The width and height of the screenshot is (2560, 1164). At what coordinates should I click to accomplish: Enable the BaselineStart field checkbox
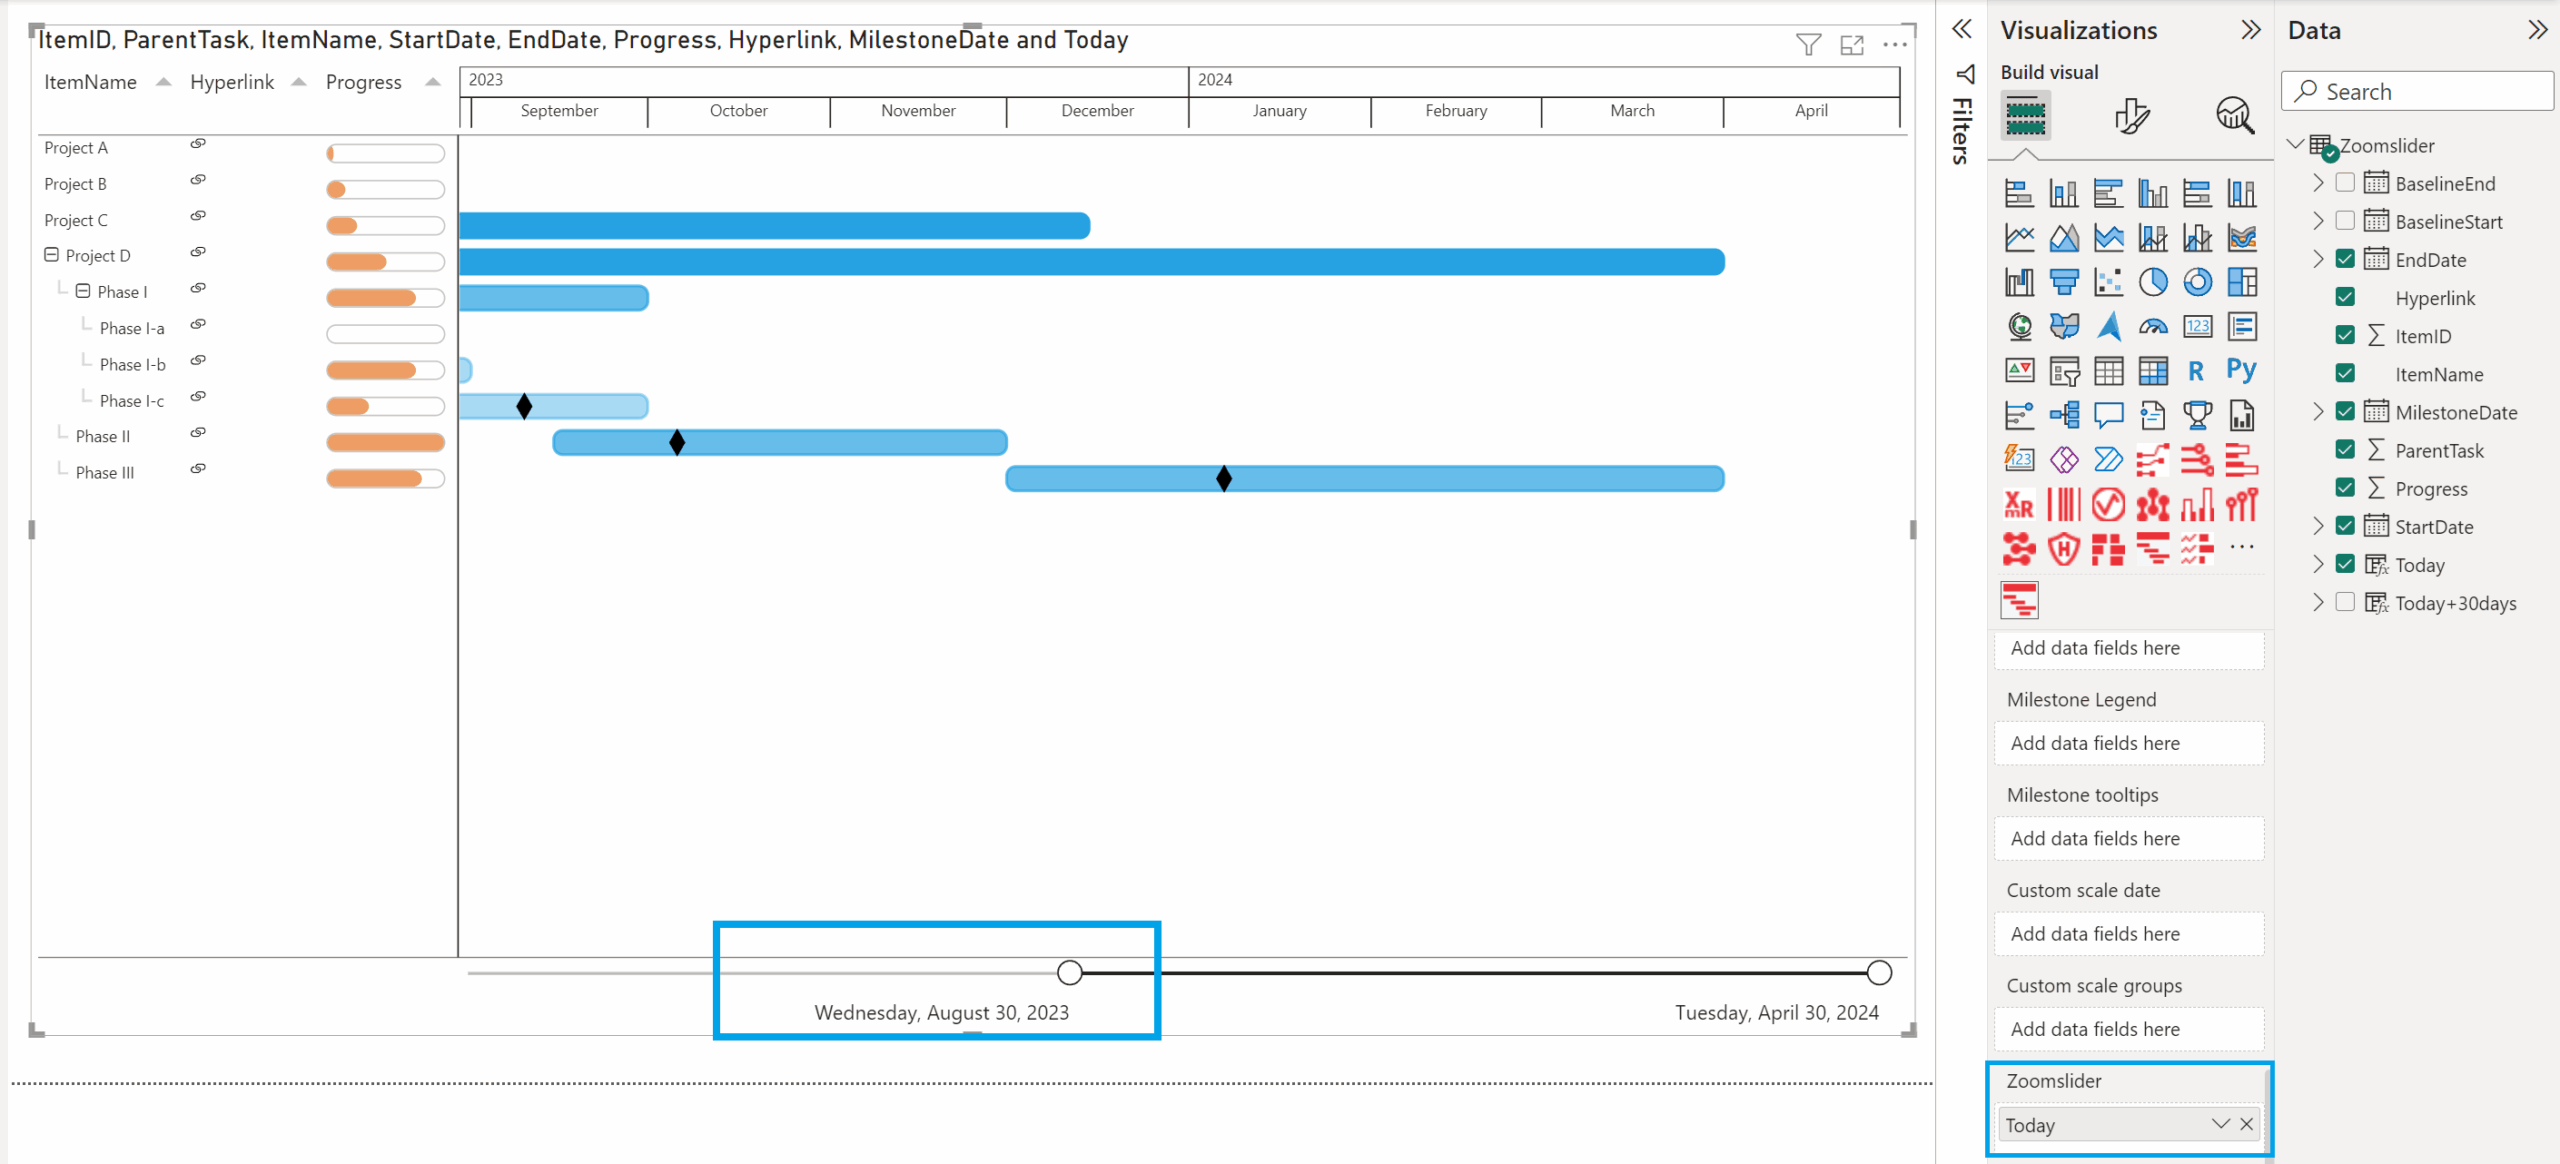pos(2345,220)
